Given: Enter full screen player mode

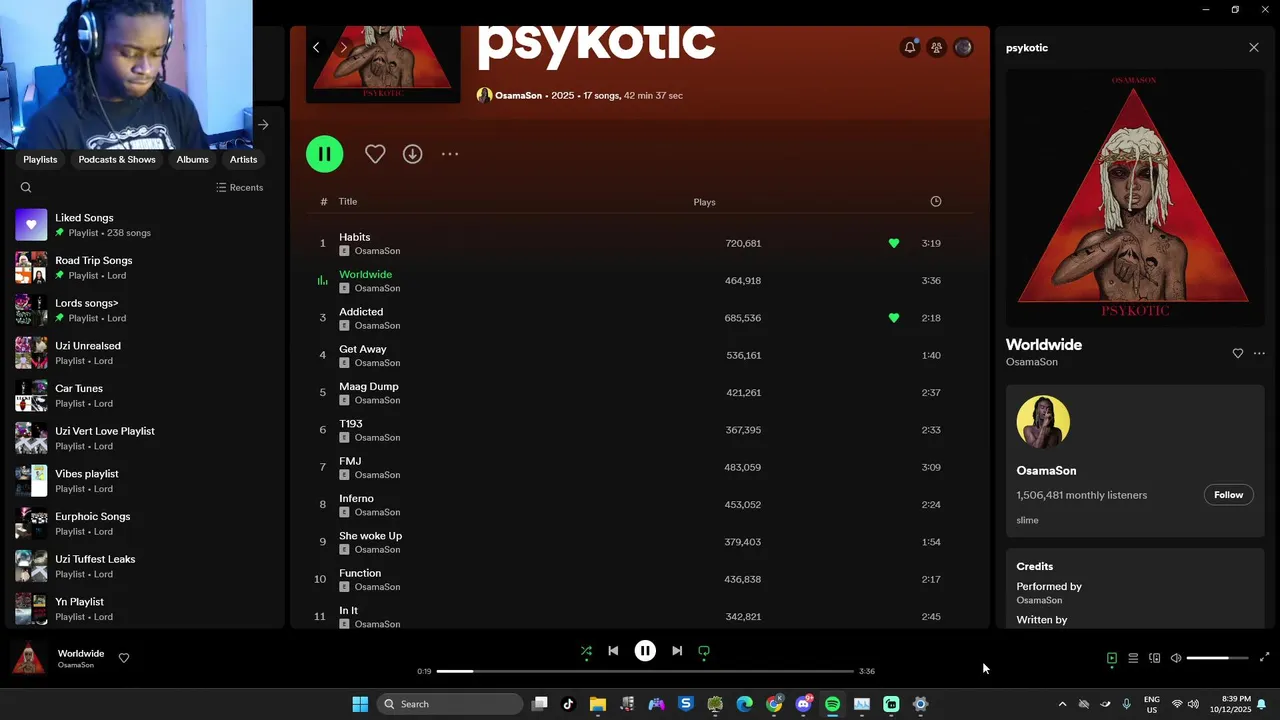Looking at the screenshot, I should coord(1264,657).
